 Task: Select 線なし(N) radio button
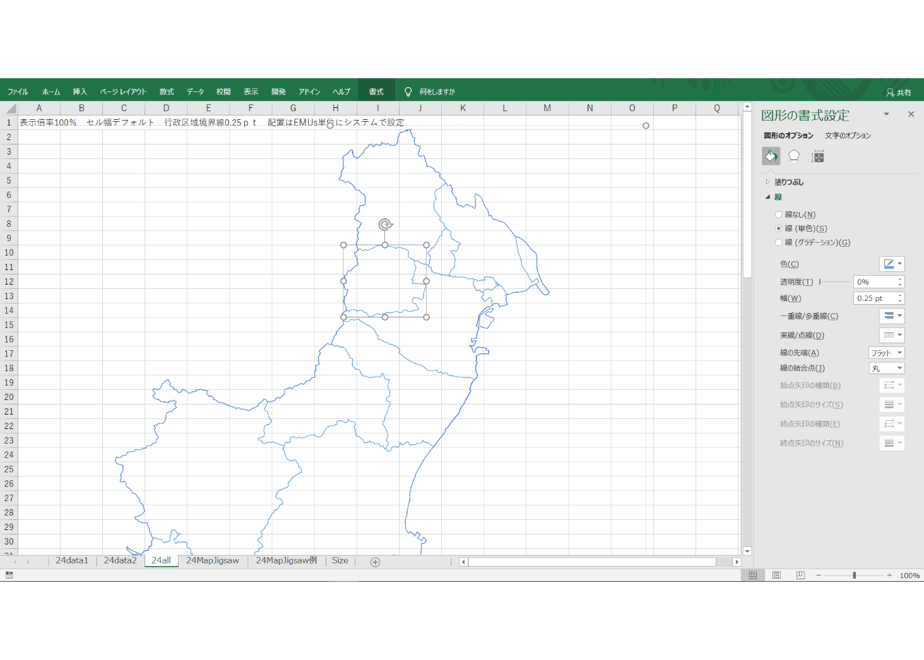coord(778,214)
